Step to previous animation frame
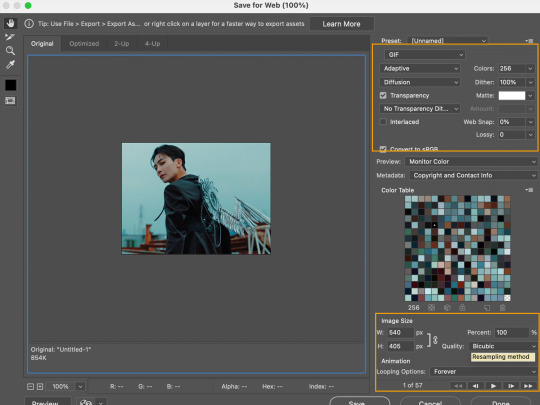Screen dimensions: 540x405 pos(476,386)
